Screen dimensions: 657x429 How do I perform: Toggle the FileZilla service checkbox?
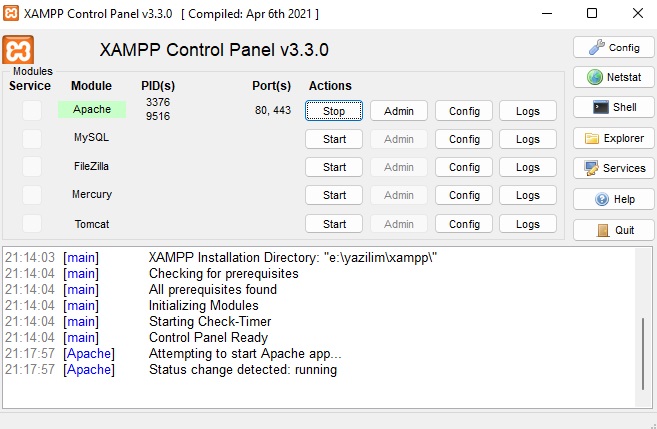(32, 167)
